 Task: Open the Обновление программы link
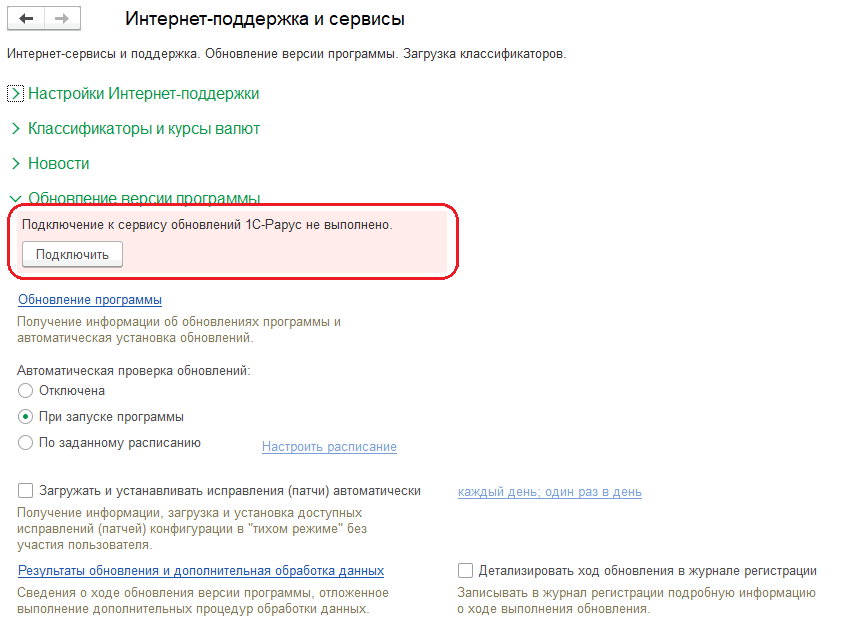(x=90, y=300)
